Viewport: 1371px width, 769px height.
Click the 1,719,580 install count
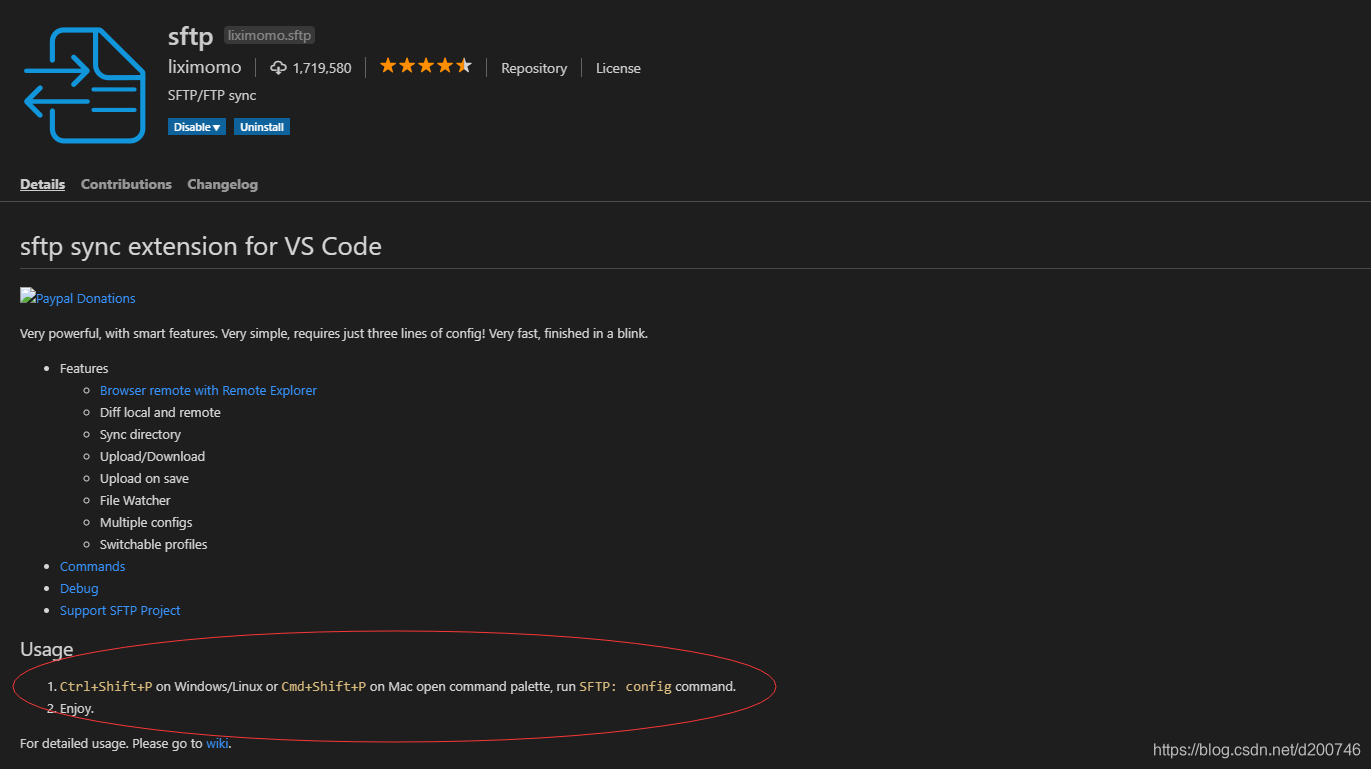pos(322,68)
